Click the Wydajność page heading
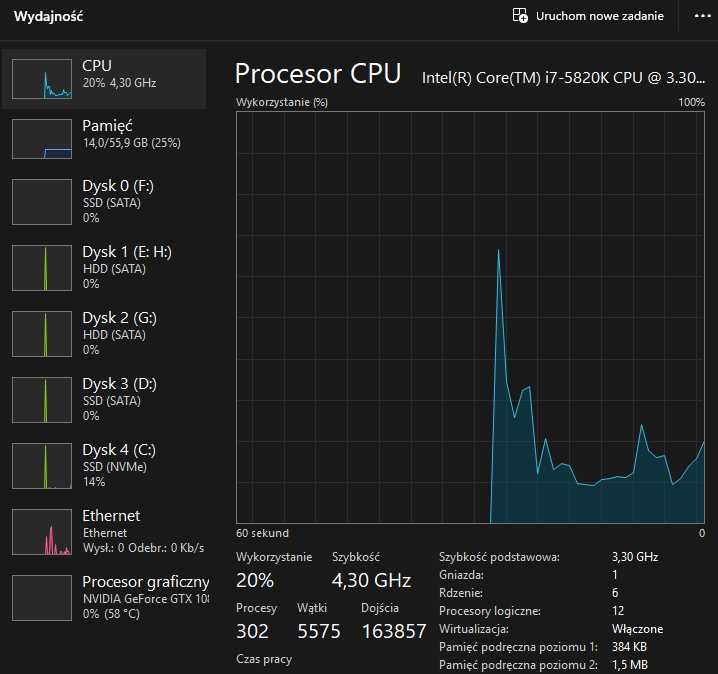The height and width of the screenshot is (674, 718). coord(48,16)
